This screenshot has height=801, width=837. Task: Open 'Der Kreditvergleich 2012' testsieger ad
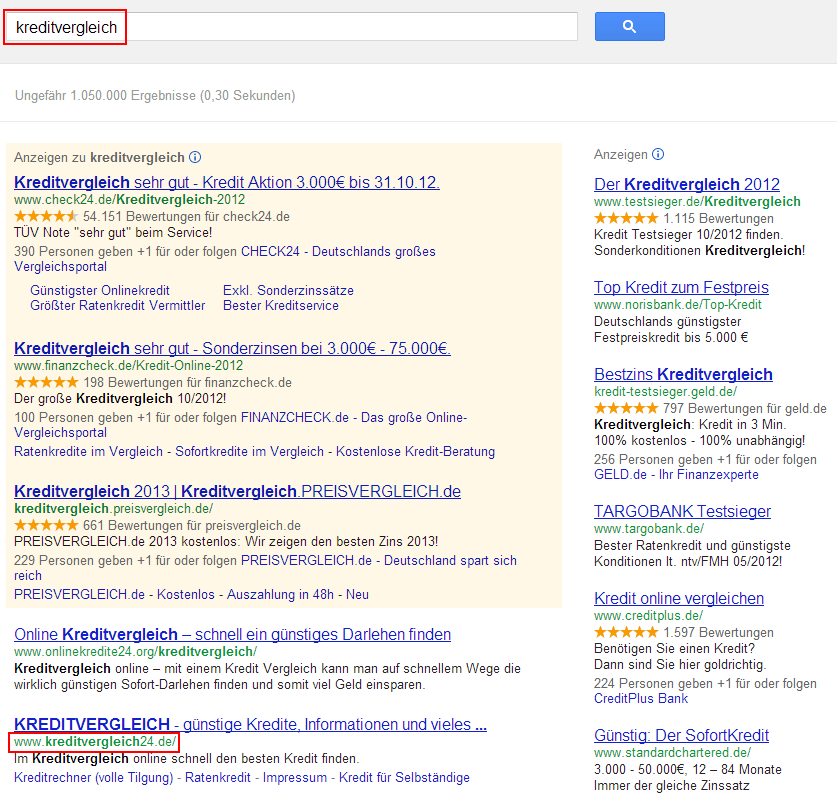coord(686,184)
